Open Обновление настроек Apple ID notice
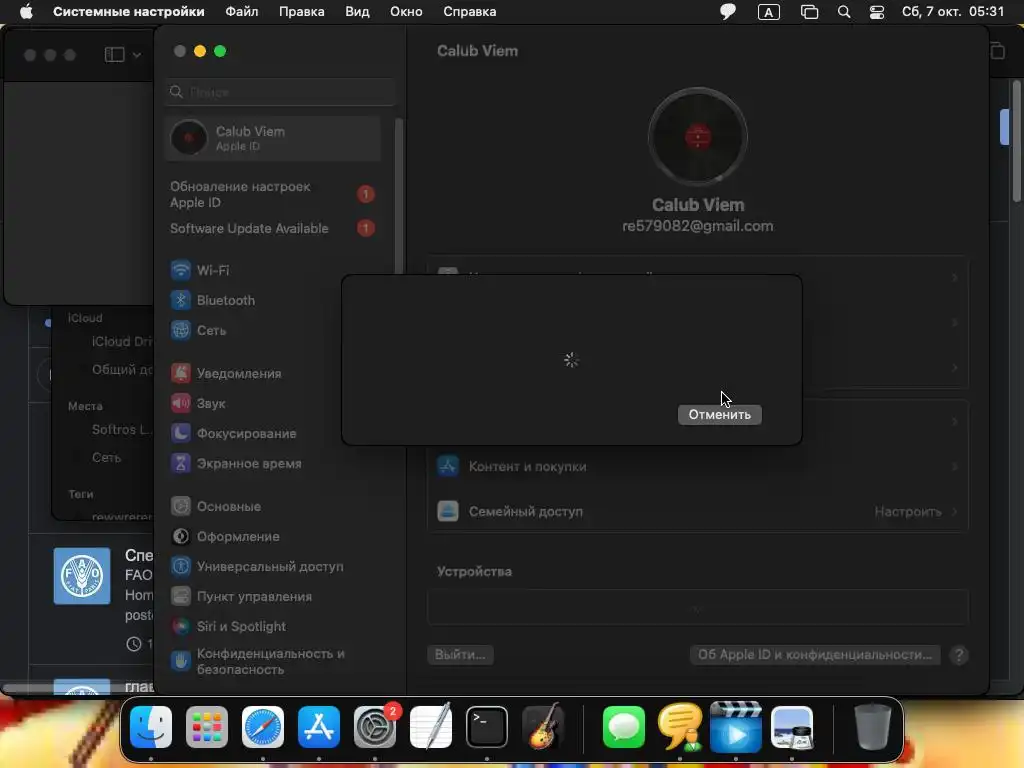 coord(273,195)
